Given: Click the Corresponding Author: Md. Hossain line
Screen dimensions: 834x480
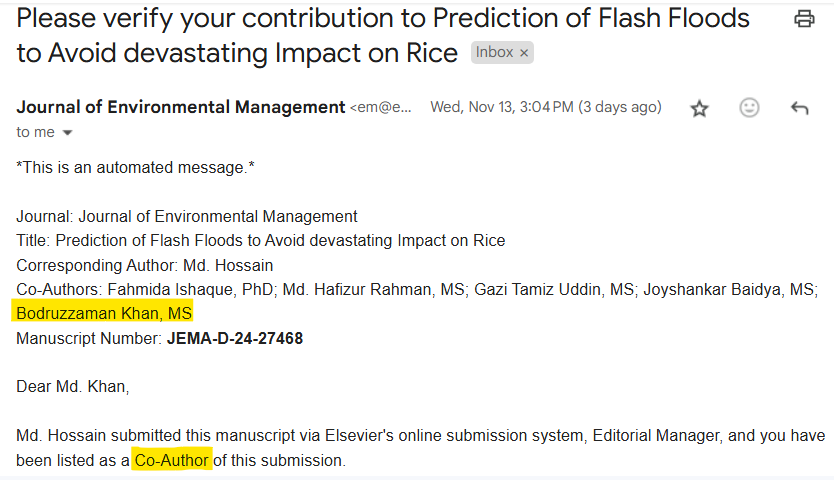Looking at the screenshot, I should point(145,265).
